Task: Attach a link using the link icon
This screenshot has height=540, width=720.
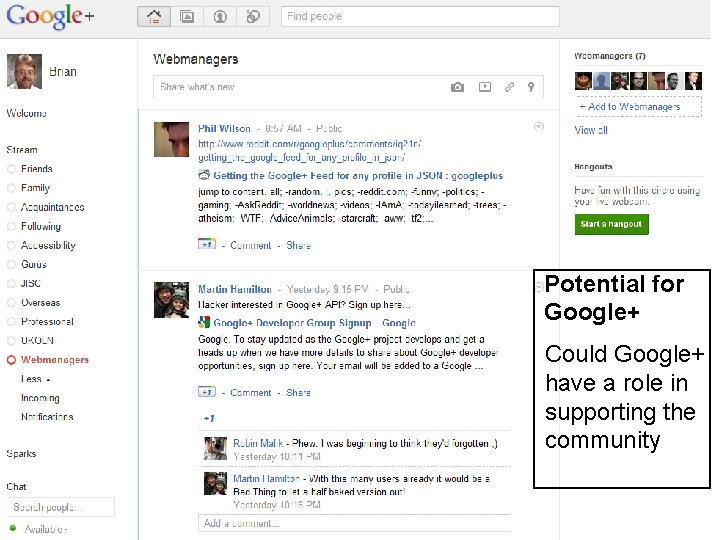Action: pos(509,87)
